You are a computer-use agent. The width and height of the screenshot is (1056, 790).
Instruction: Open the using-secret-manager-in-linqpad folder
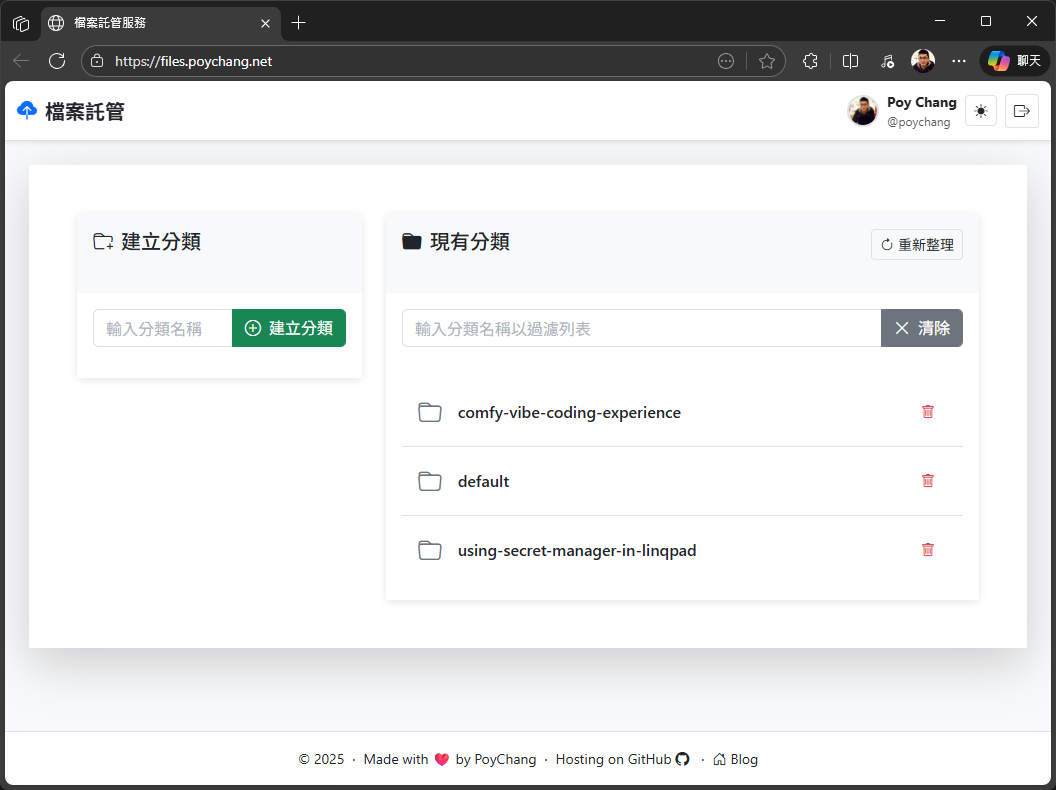pos(576,551)
